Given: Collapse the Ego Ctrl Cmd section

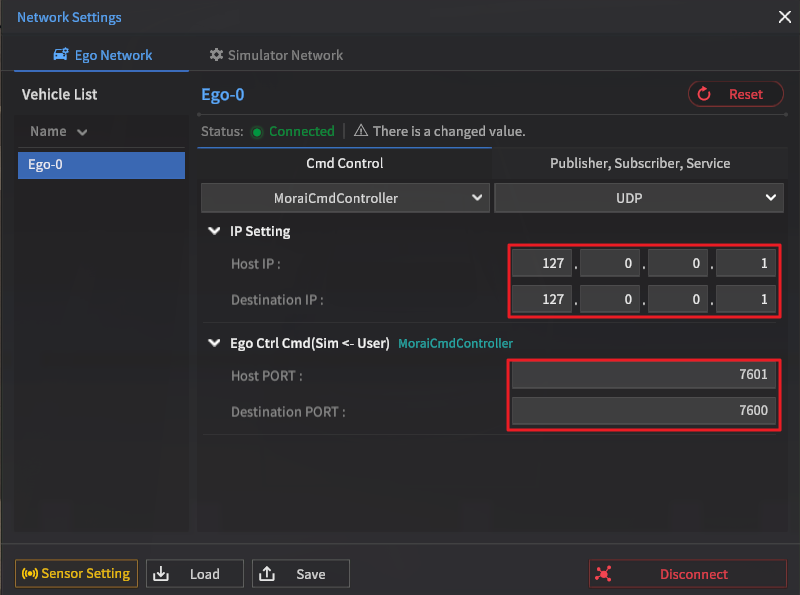Looking at the screenshot, I should coord(213,343).
